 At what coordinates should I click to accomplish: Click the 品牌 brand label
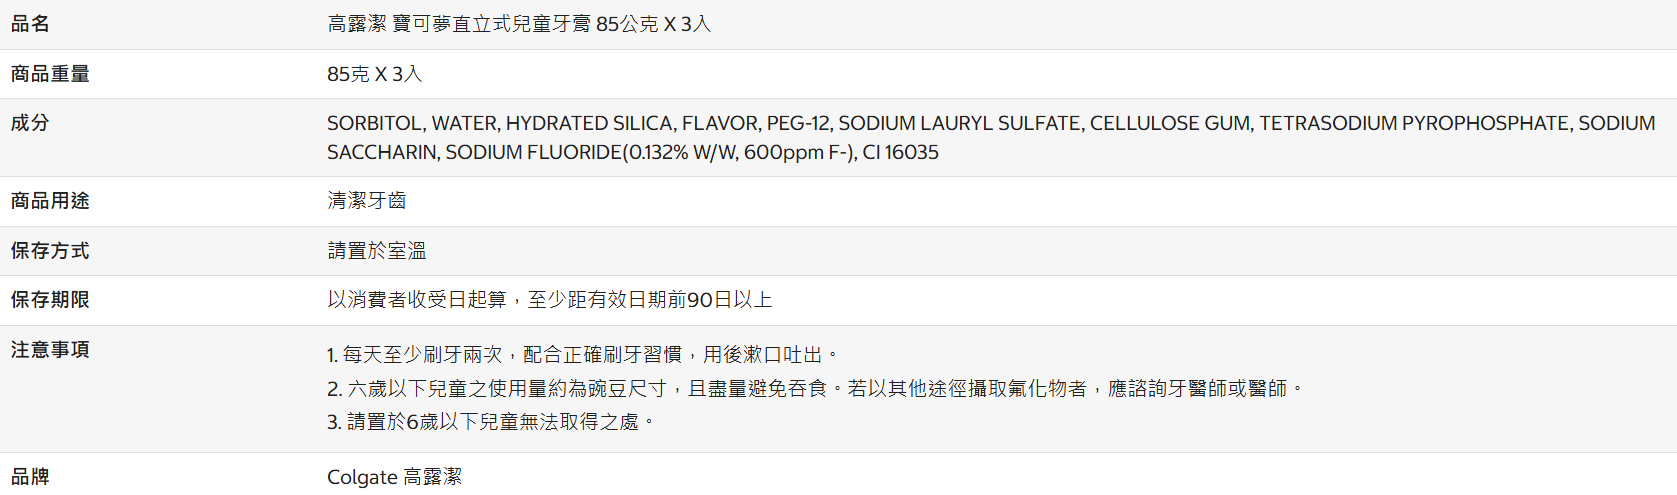point(30,477)
